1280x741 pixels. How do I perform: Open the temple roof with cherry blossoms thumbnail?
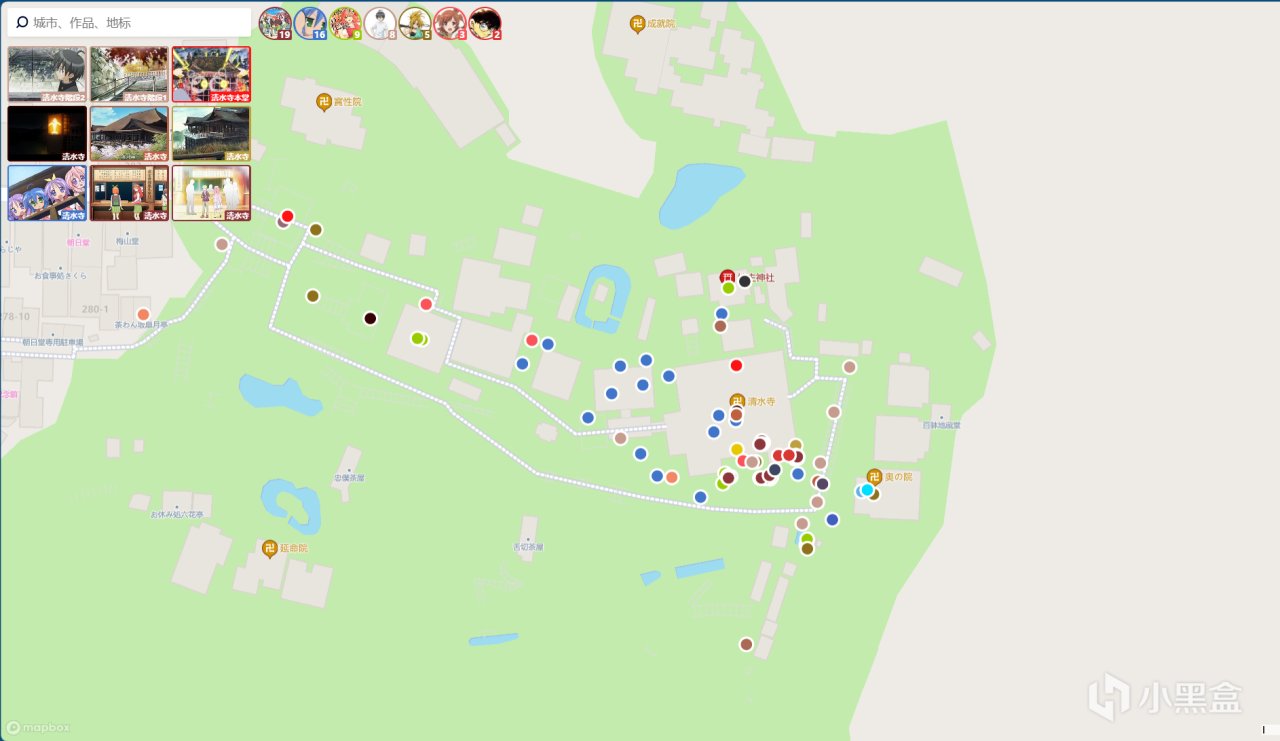click(x=129, y=134)
